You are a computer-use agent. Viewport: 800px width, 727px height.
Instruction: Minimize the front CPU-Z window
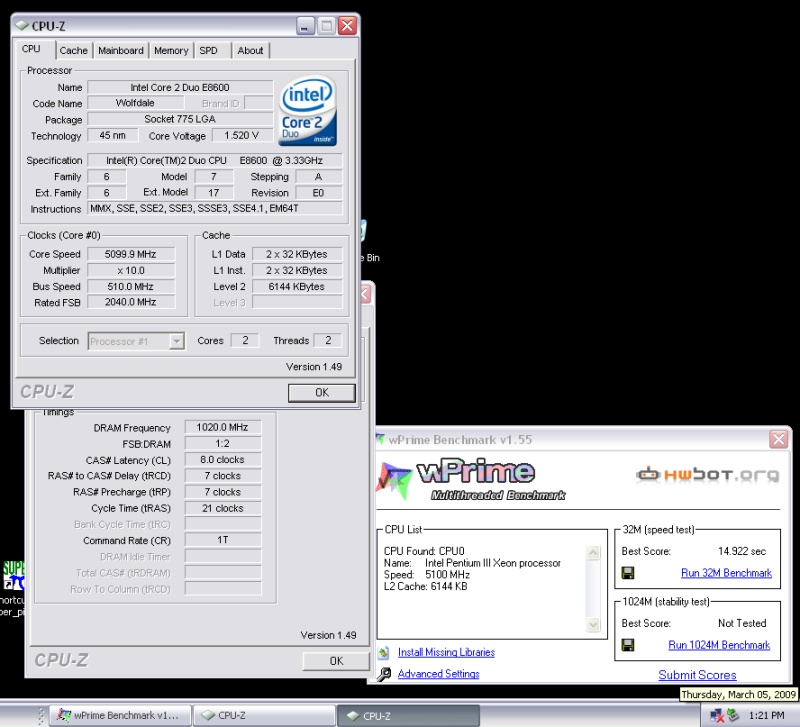tap(305, 26)
